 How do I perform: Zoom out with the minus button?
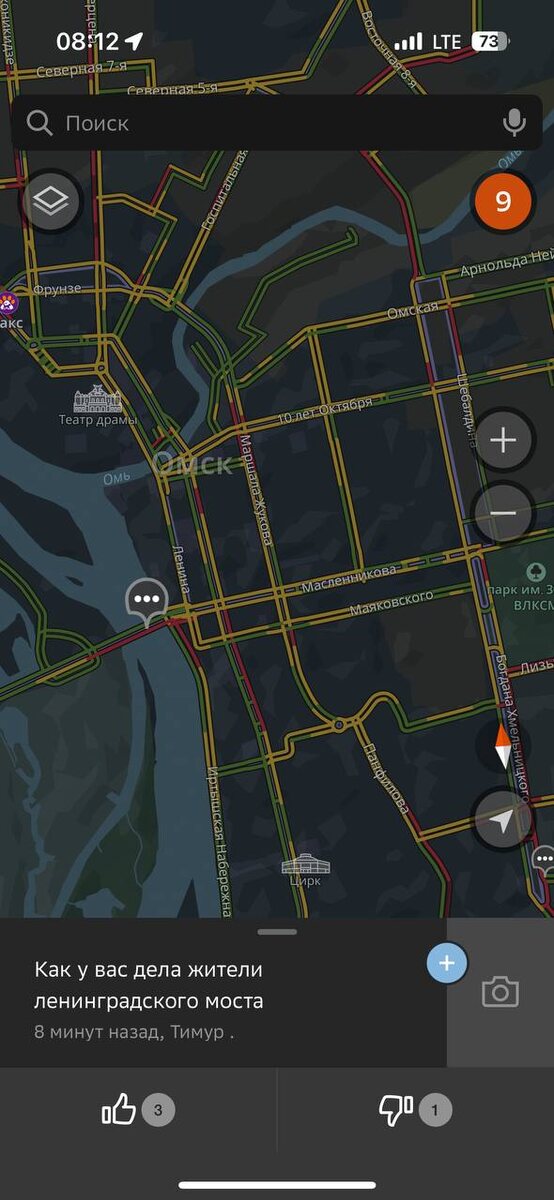coord(503,513)
